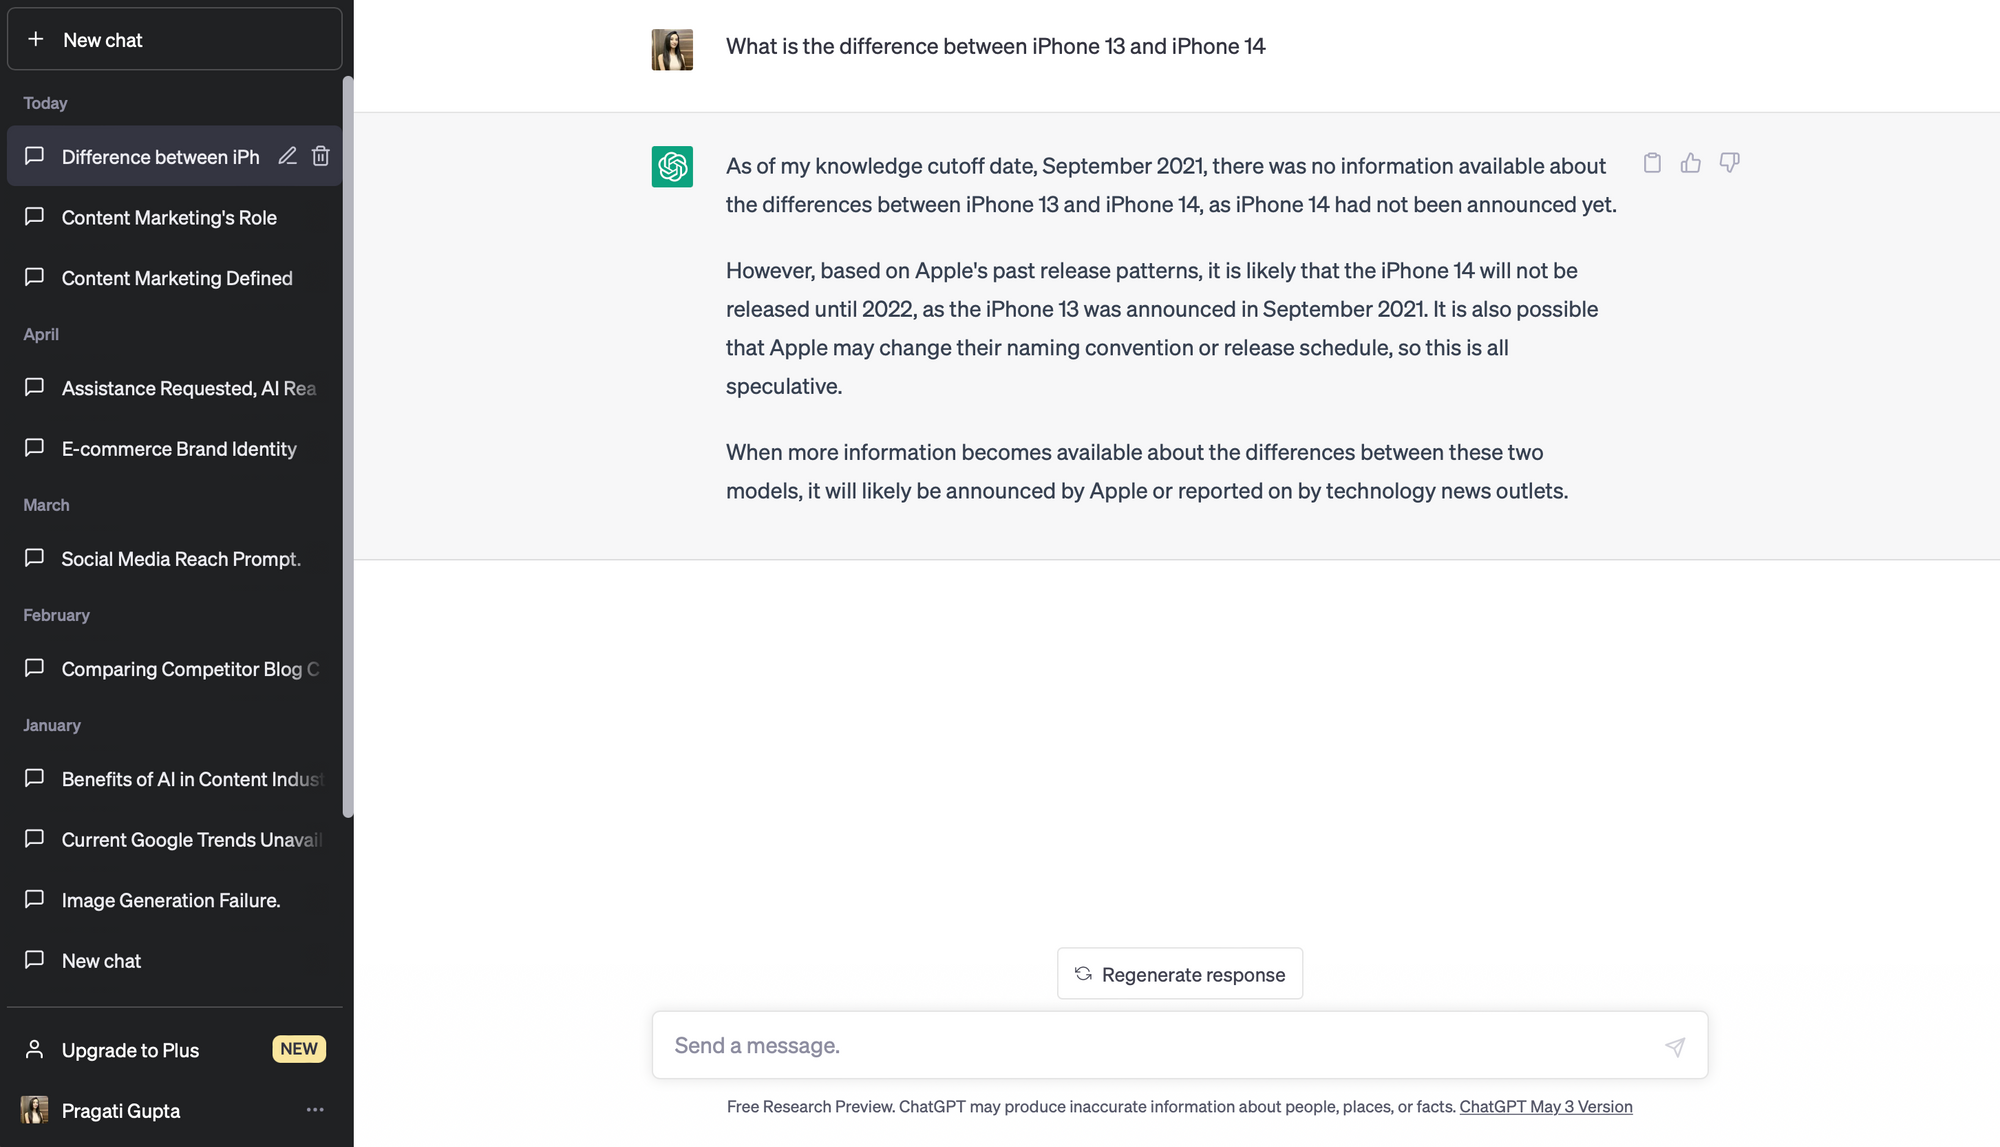Click the send message arrow icon

tap(1675, 1046)
